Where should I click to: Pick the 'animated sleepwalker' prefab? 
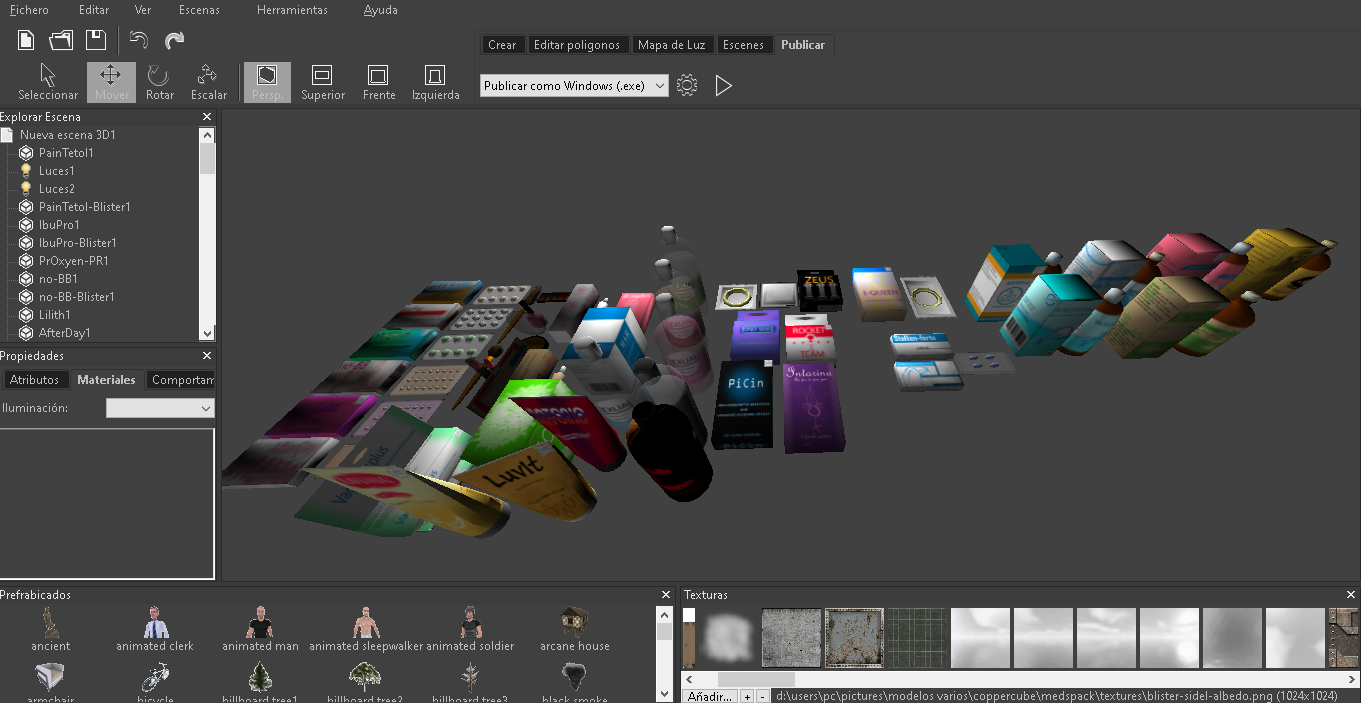coord(366,630)
